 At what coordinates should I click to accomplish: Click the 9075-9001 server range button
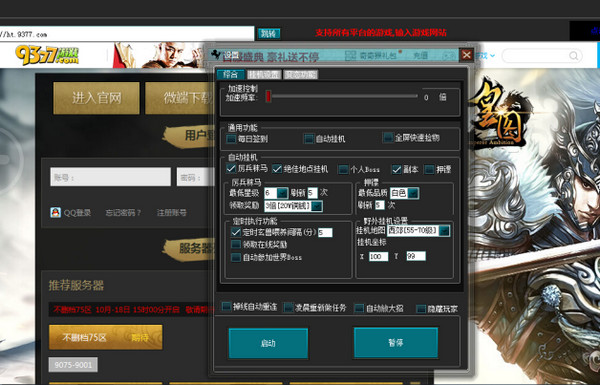73,365
